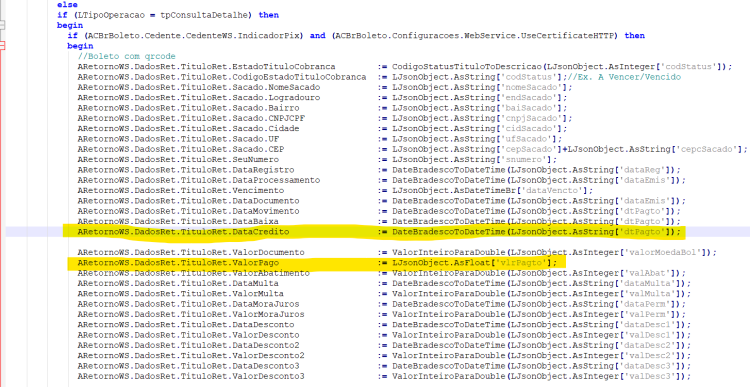Click highlighted 'ValorPago' property
Image resolution: width=750 pixels, height=387 pixels.
[x=255, y=263]
